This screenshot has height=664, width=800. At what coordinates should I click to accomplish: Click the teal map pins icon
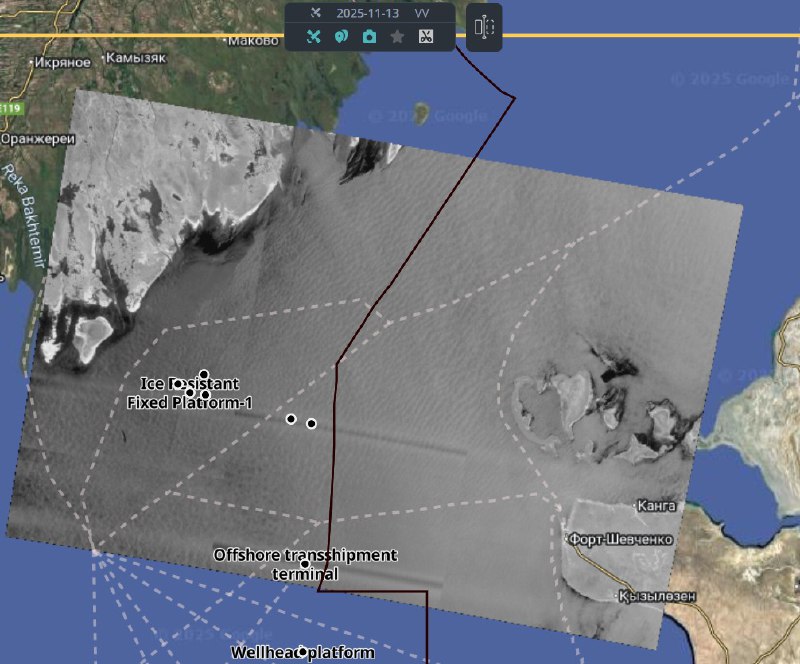coord(341,37)
